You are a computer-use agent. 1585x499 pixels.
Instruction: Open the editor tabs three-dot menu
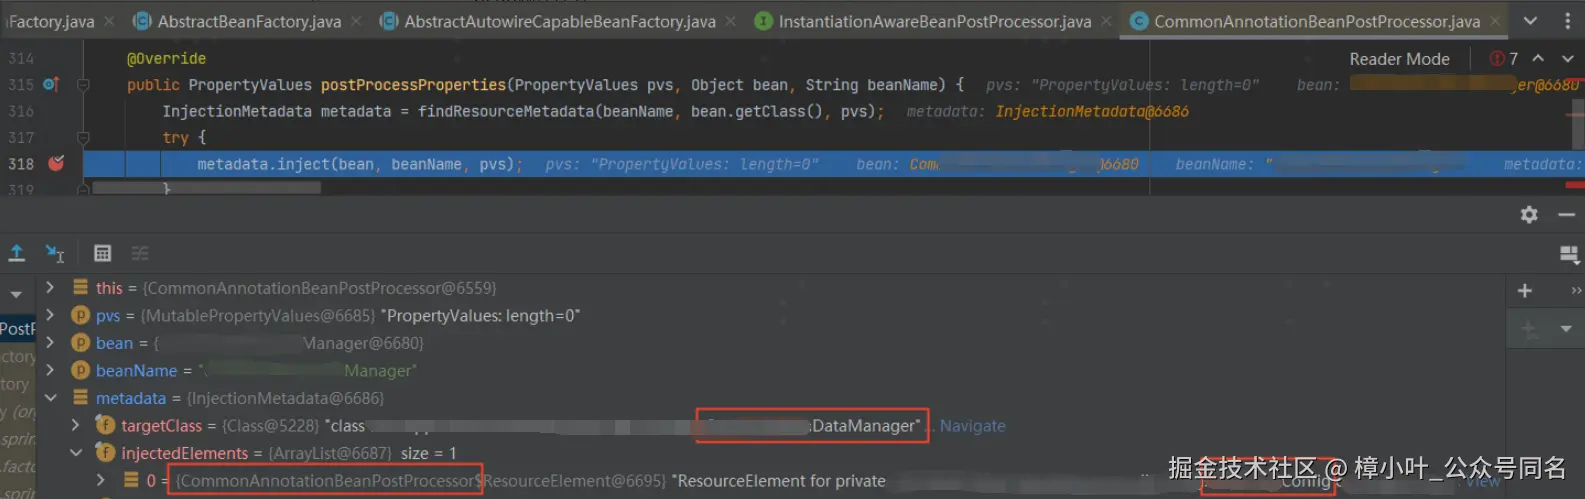coord(1567,21)
